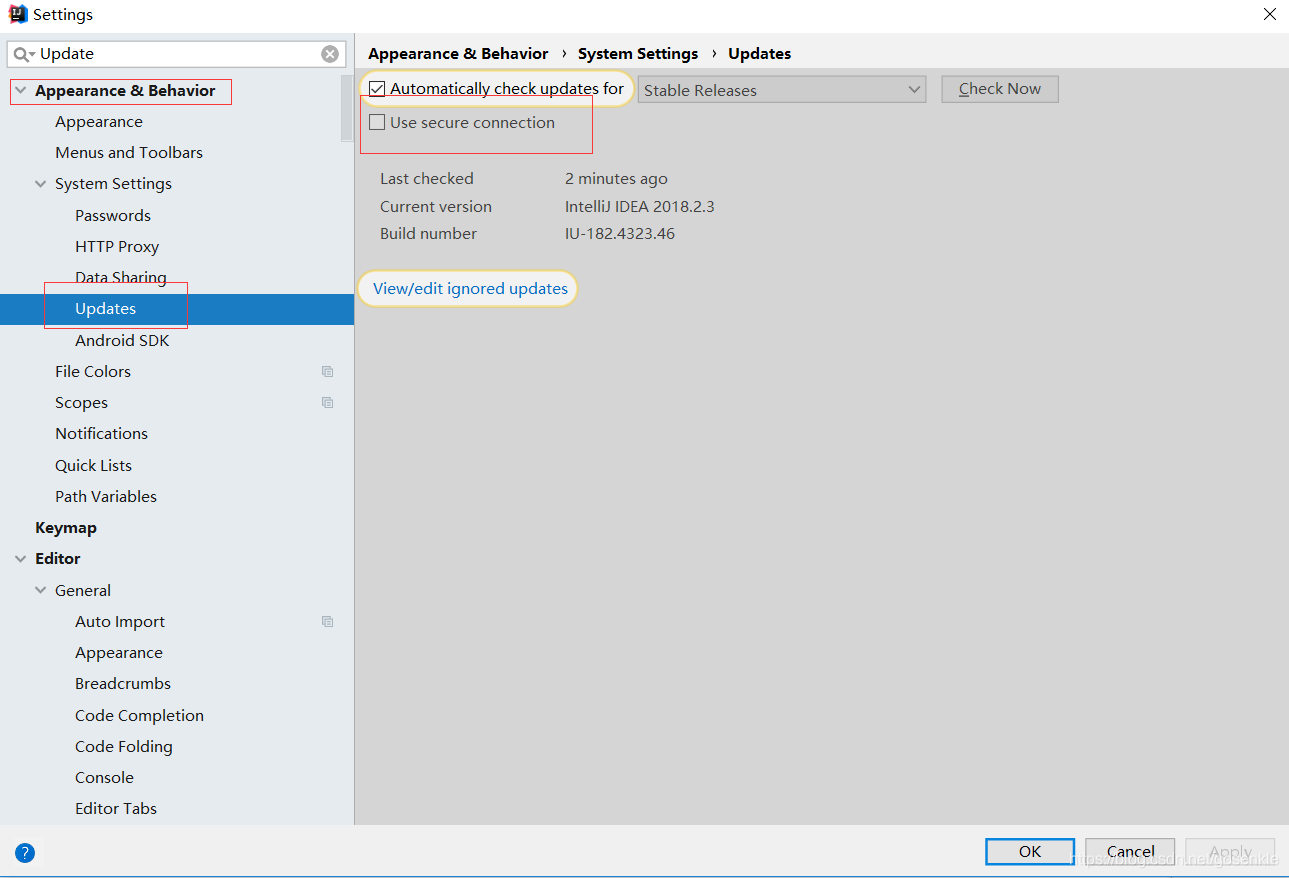1289x878 pixels.
Task: Click the project-level icon beside Auto Import
Action: tap(327, 621)
